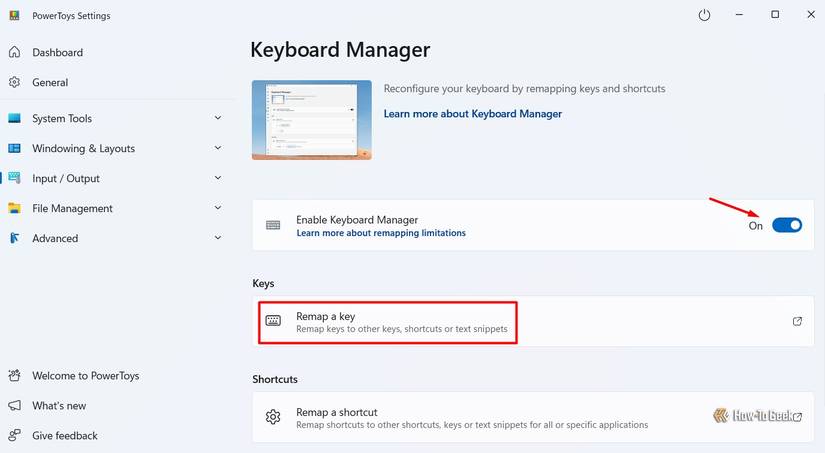Open Remap a shortcut external-window icon
825x453 pixels.
coord(797,417)
